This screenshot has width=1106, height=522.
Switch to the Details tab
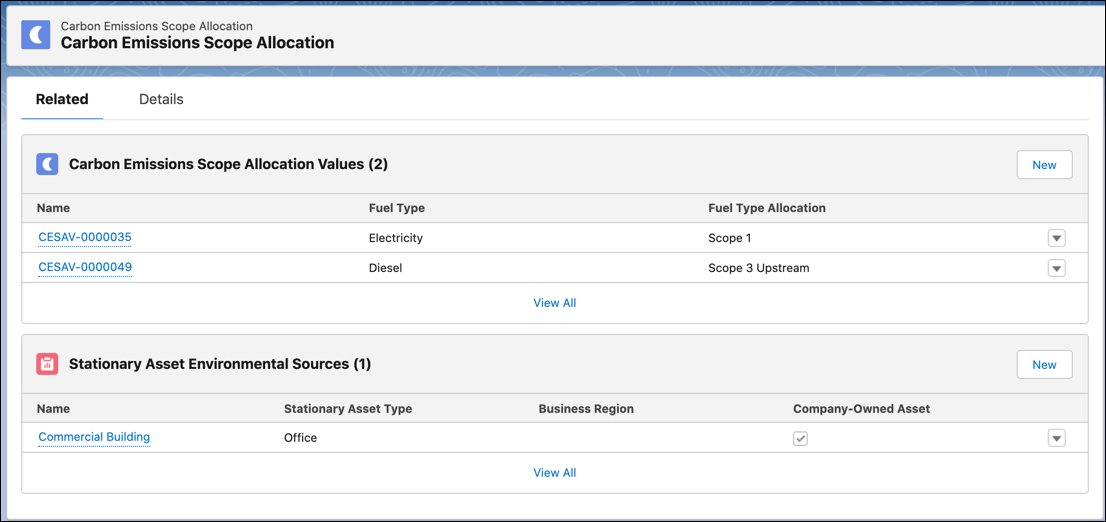[x=161, y=99]
